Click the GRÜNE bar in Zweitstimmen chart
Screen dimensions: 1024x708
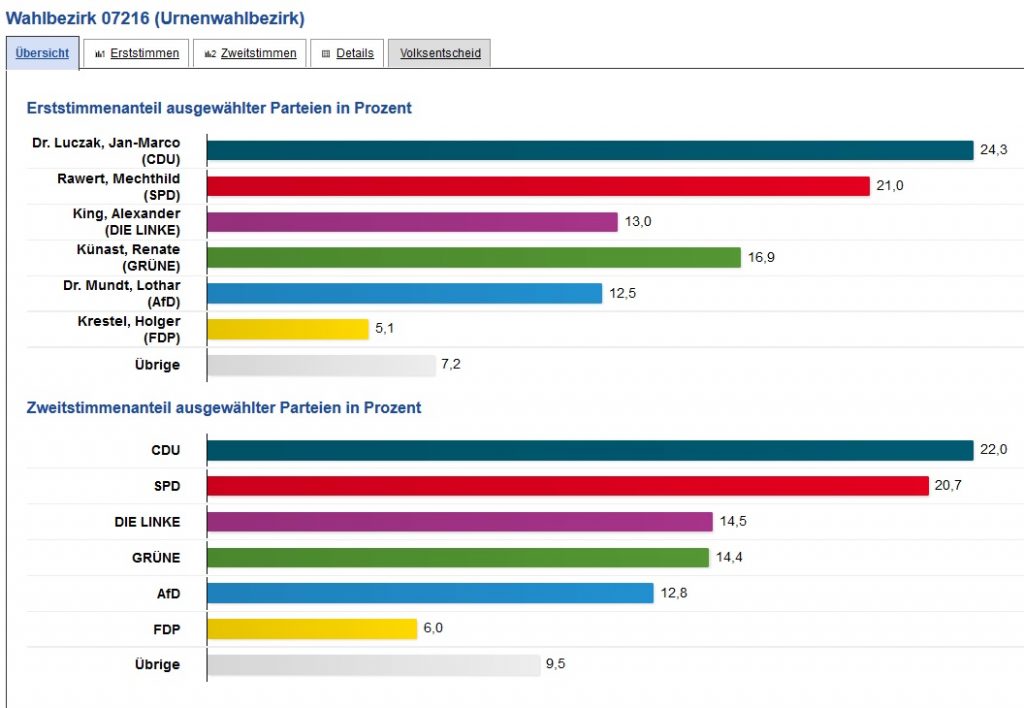point(458,557)
